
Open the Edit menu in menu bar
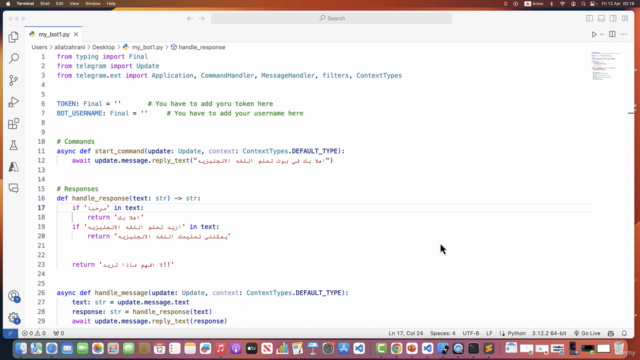[60, 4]
